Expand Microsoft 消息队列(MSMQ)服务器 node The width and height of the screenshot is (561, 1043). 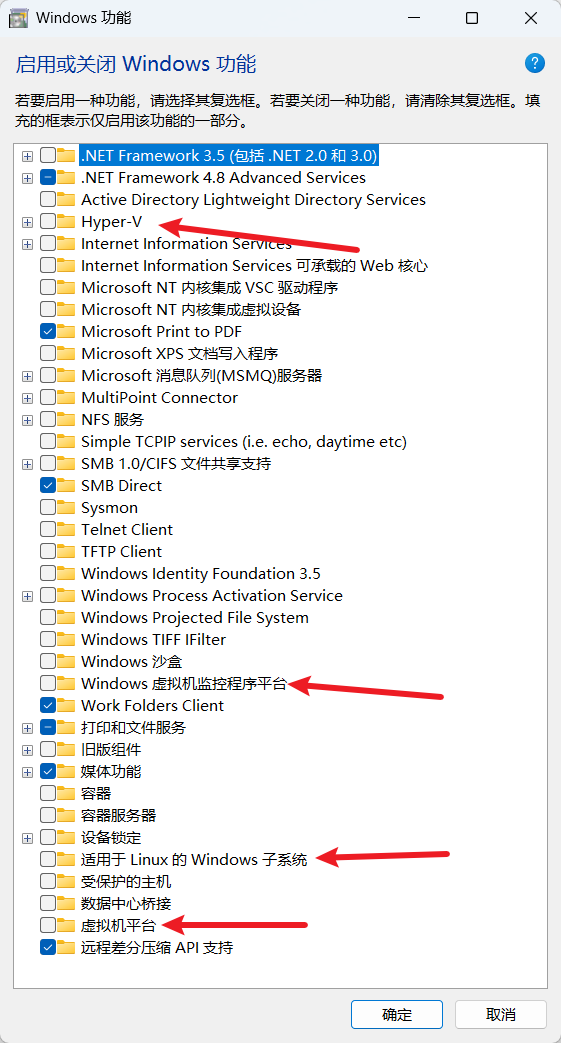click(27, 376)
